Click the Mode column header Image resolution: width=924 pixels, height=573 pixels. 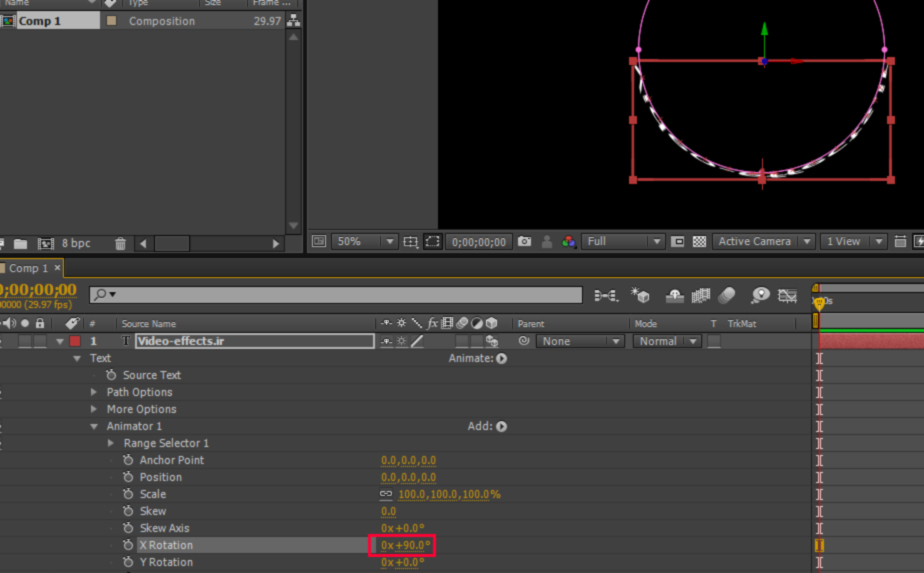(x=645, y=324)
